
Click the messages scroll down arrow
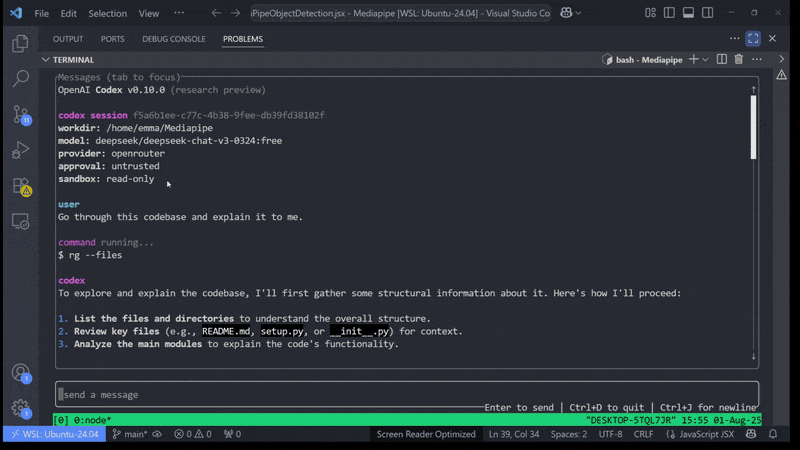click(x=754, y=357)
